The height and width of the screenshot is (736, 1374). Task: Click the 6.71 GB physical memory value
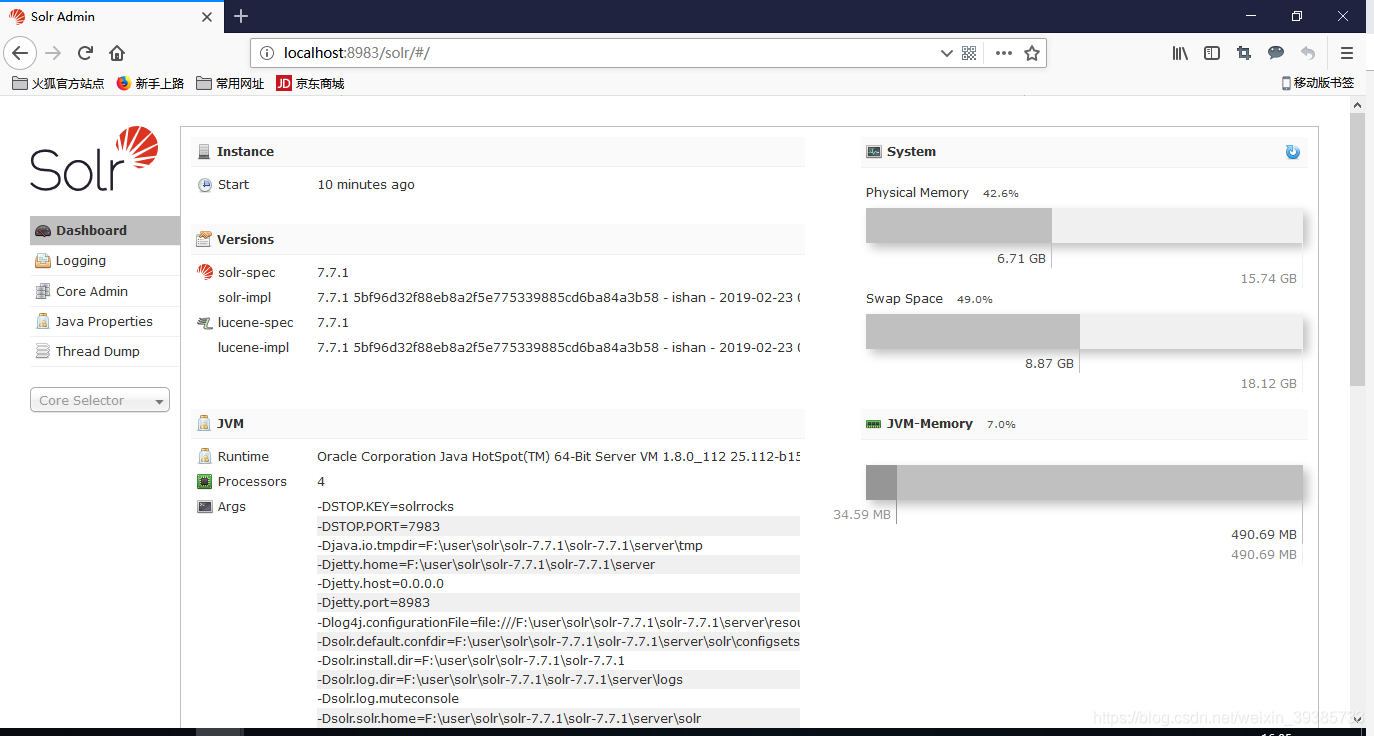1021,259
